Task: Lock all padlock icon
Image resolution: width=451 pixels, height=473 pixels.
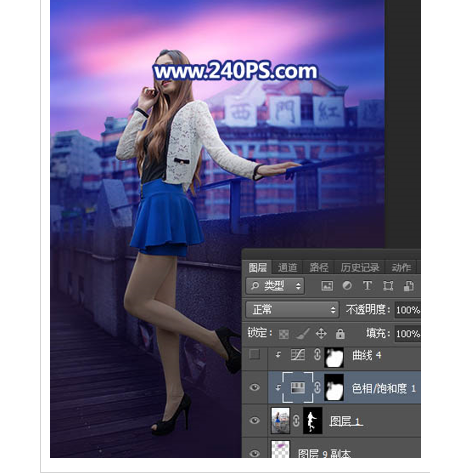Action: pos(340,334)
